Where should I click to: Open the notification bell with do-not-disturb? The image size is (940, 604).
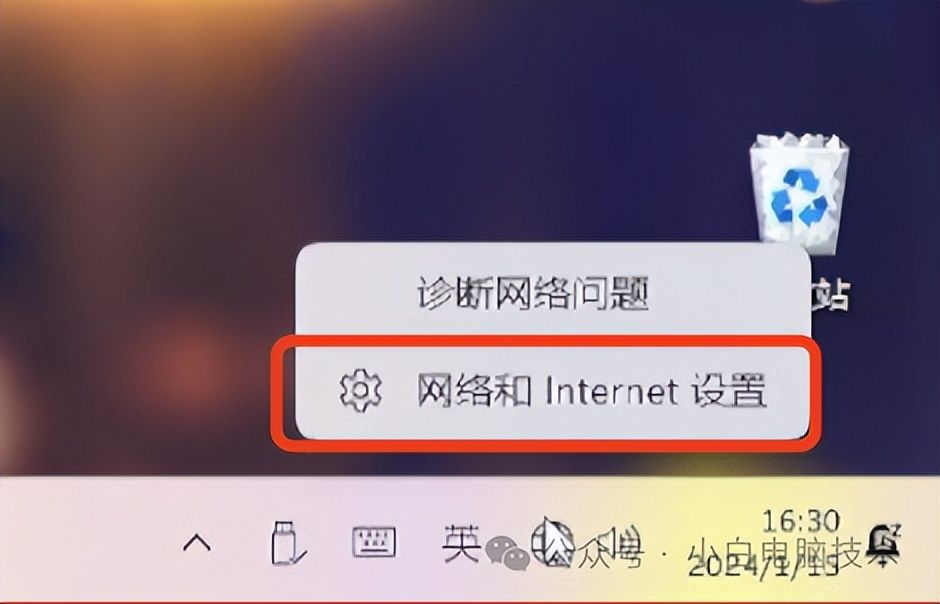pos(887,542)
